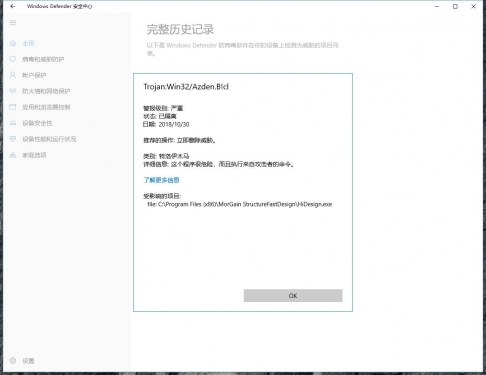This screenshot has width=486, height=375.
Task: Select 家庭选项 in sidebar
Action: point(34,155)
